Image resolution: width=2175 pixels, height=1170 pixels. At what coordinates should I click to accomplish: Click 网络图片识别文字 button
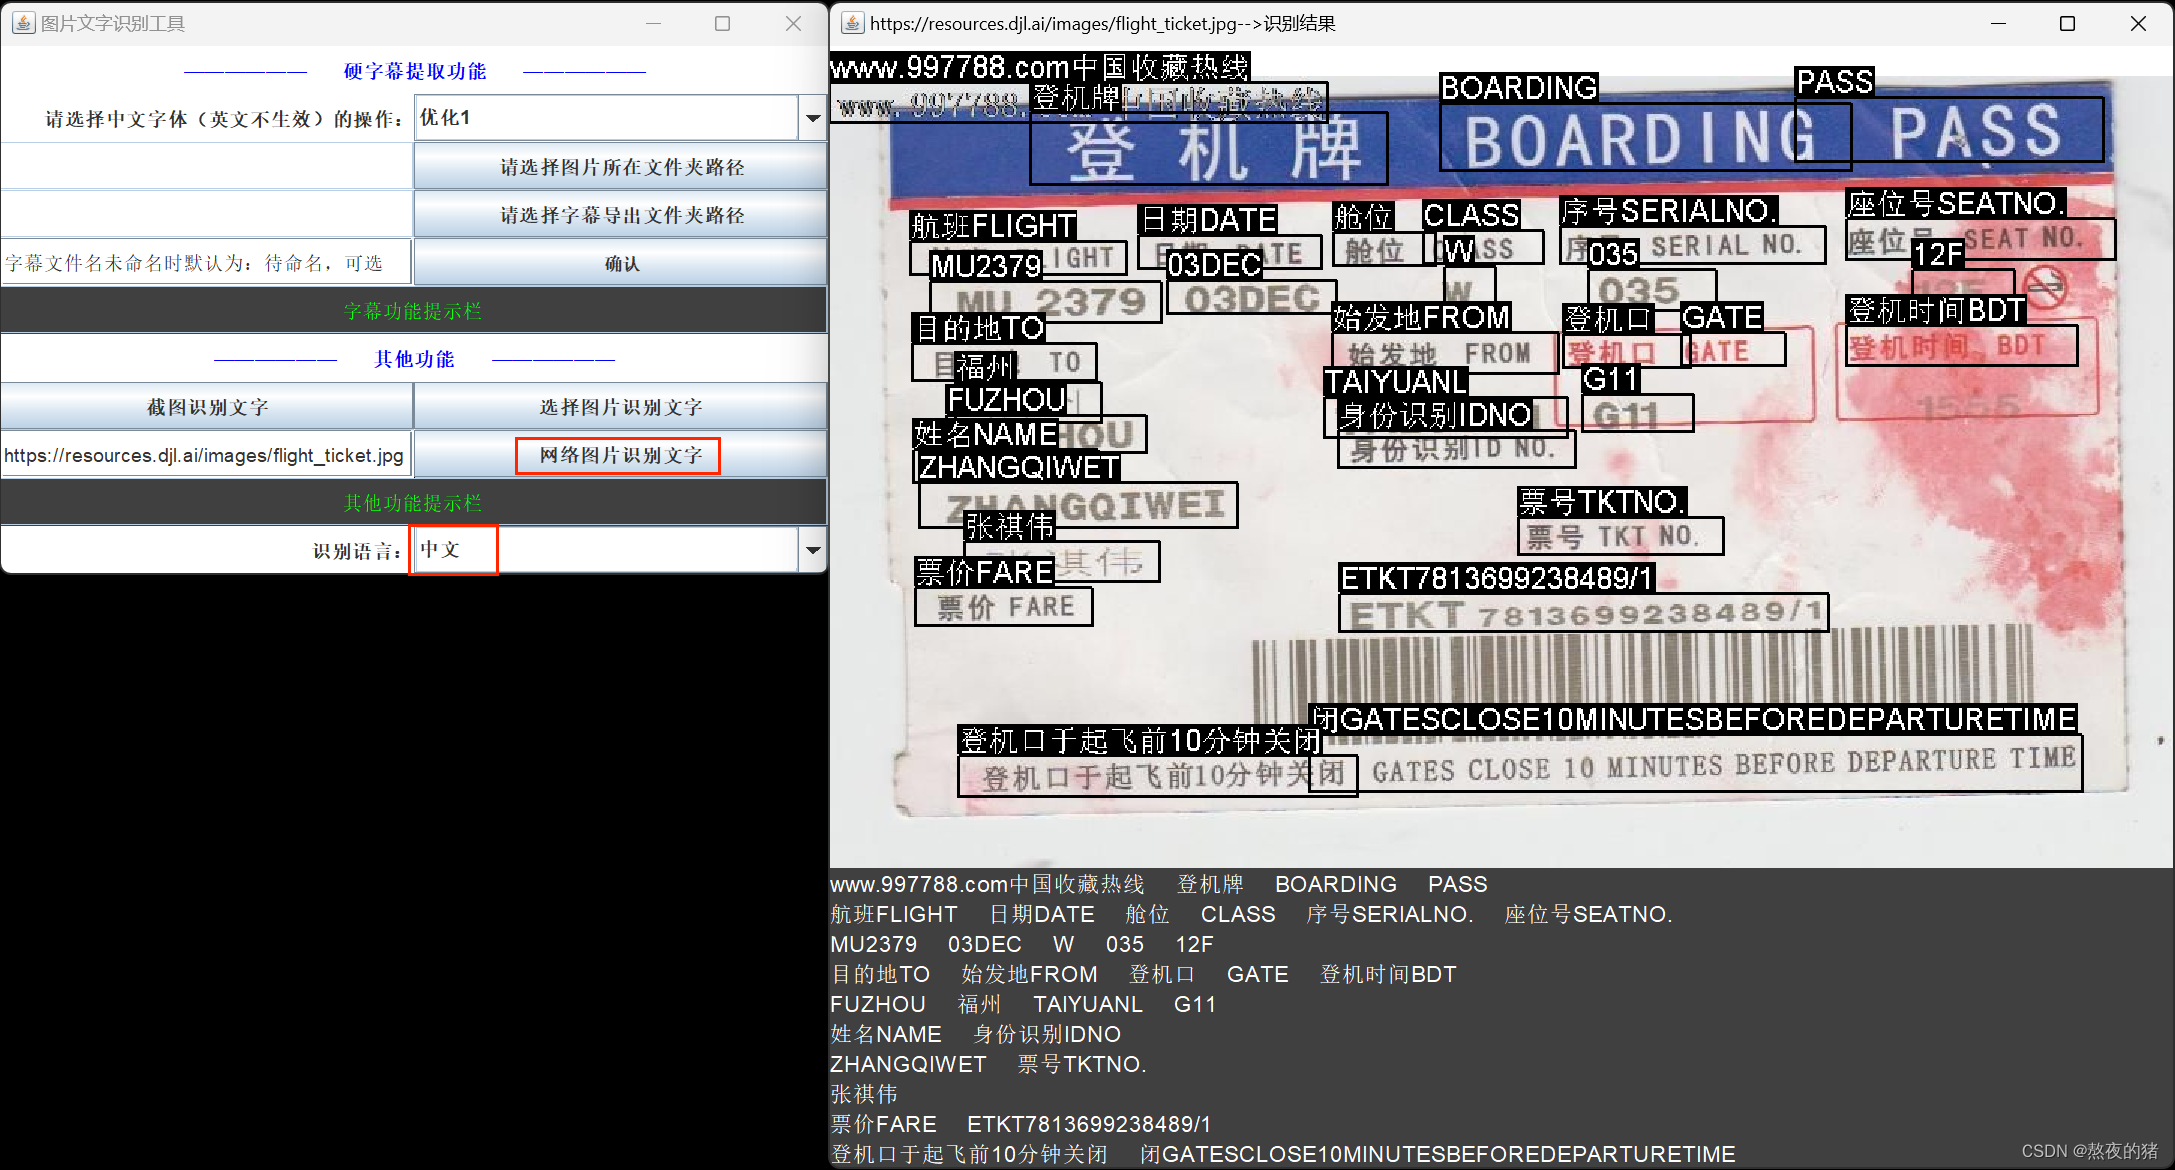point(619,455)
